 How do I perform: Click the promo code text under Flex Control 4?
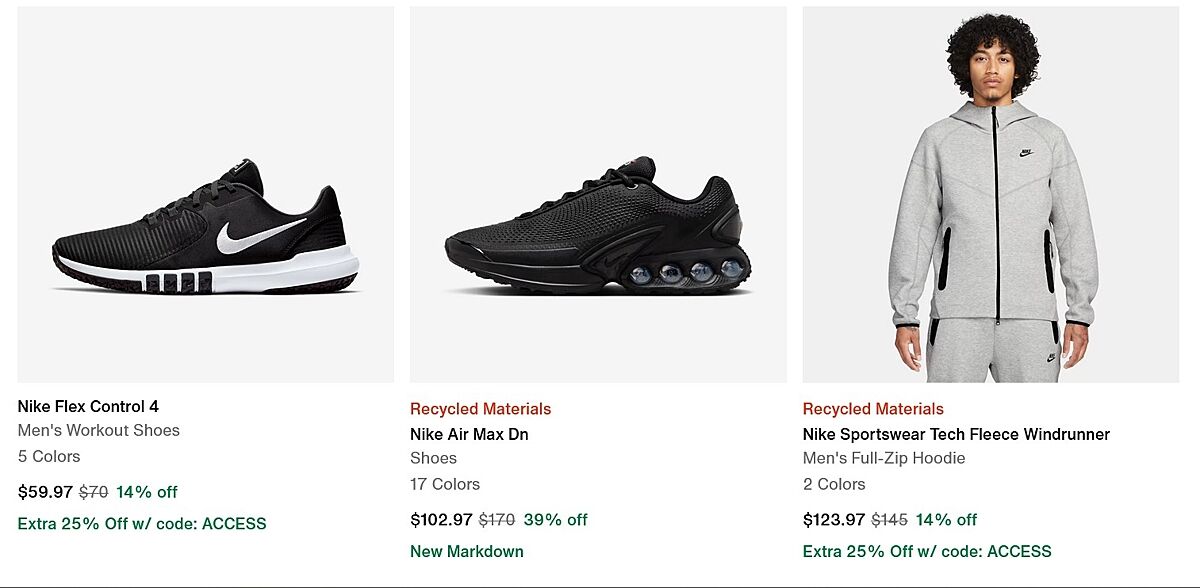tap(142, 523)
